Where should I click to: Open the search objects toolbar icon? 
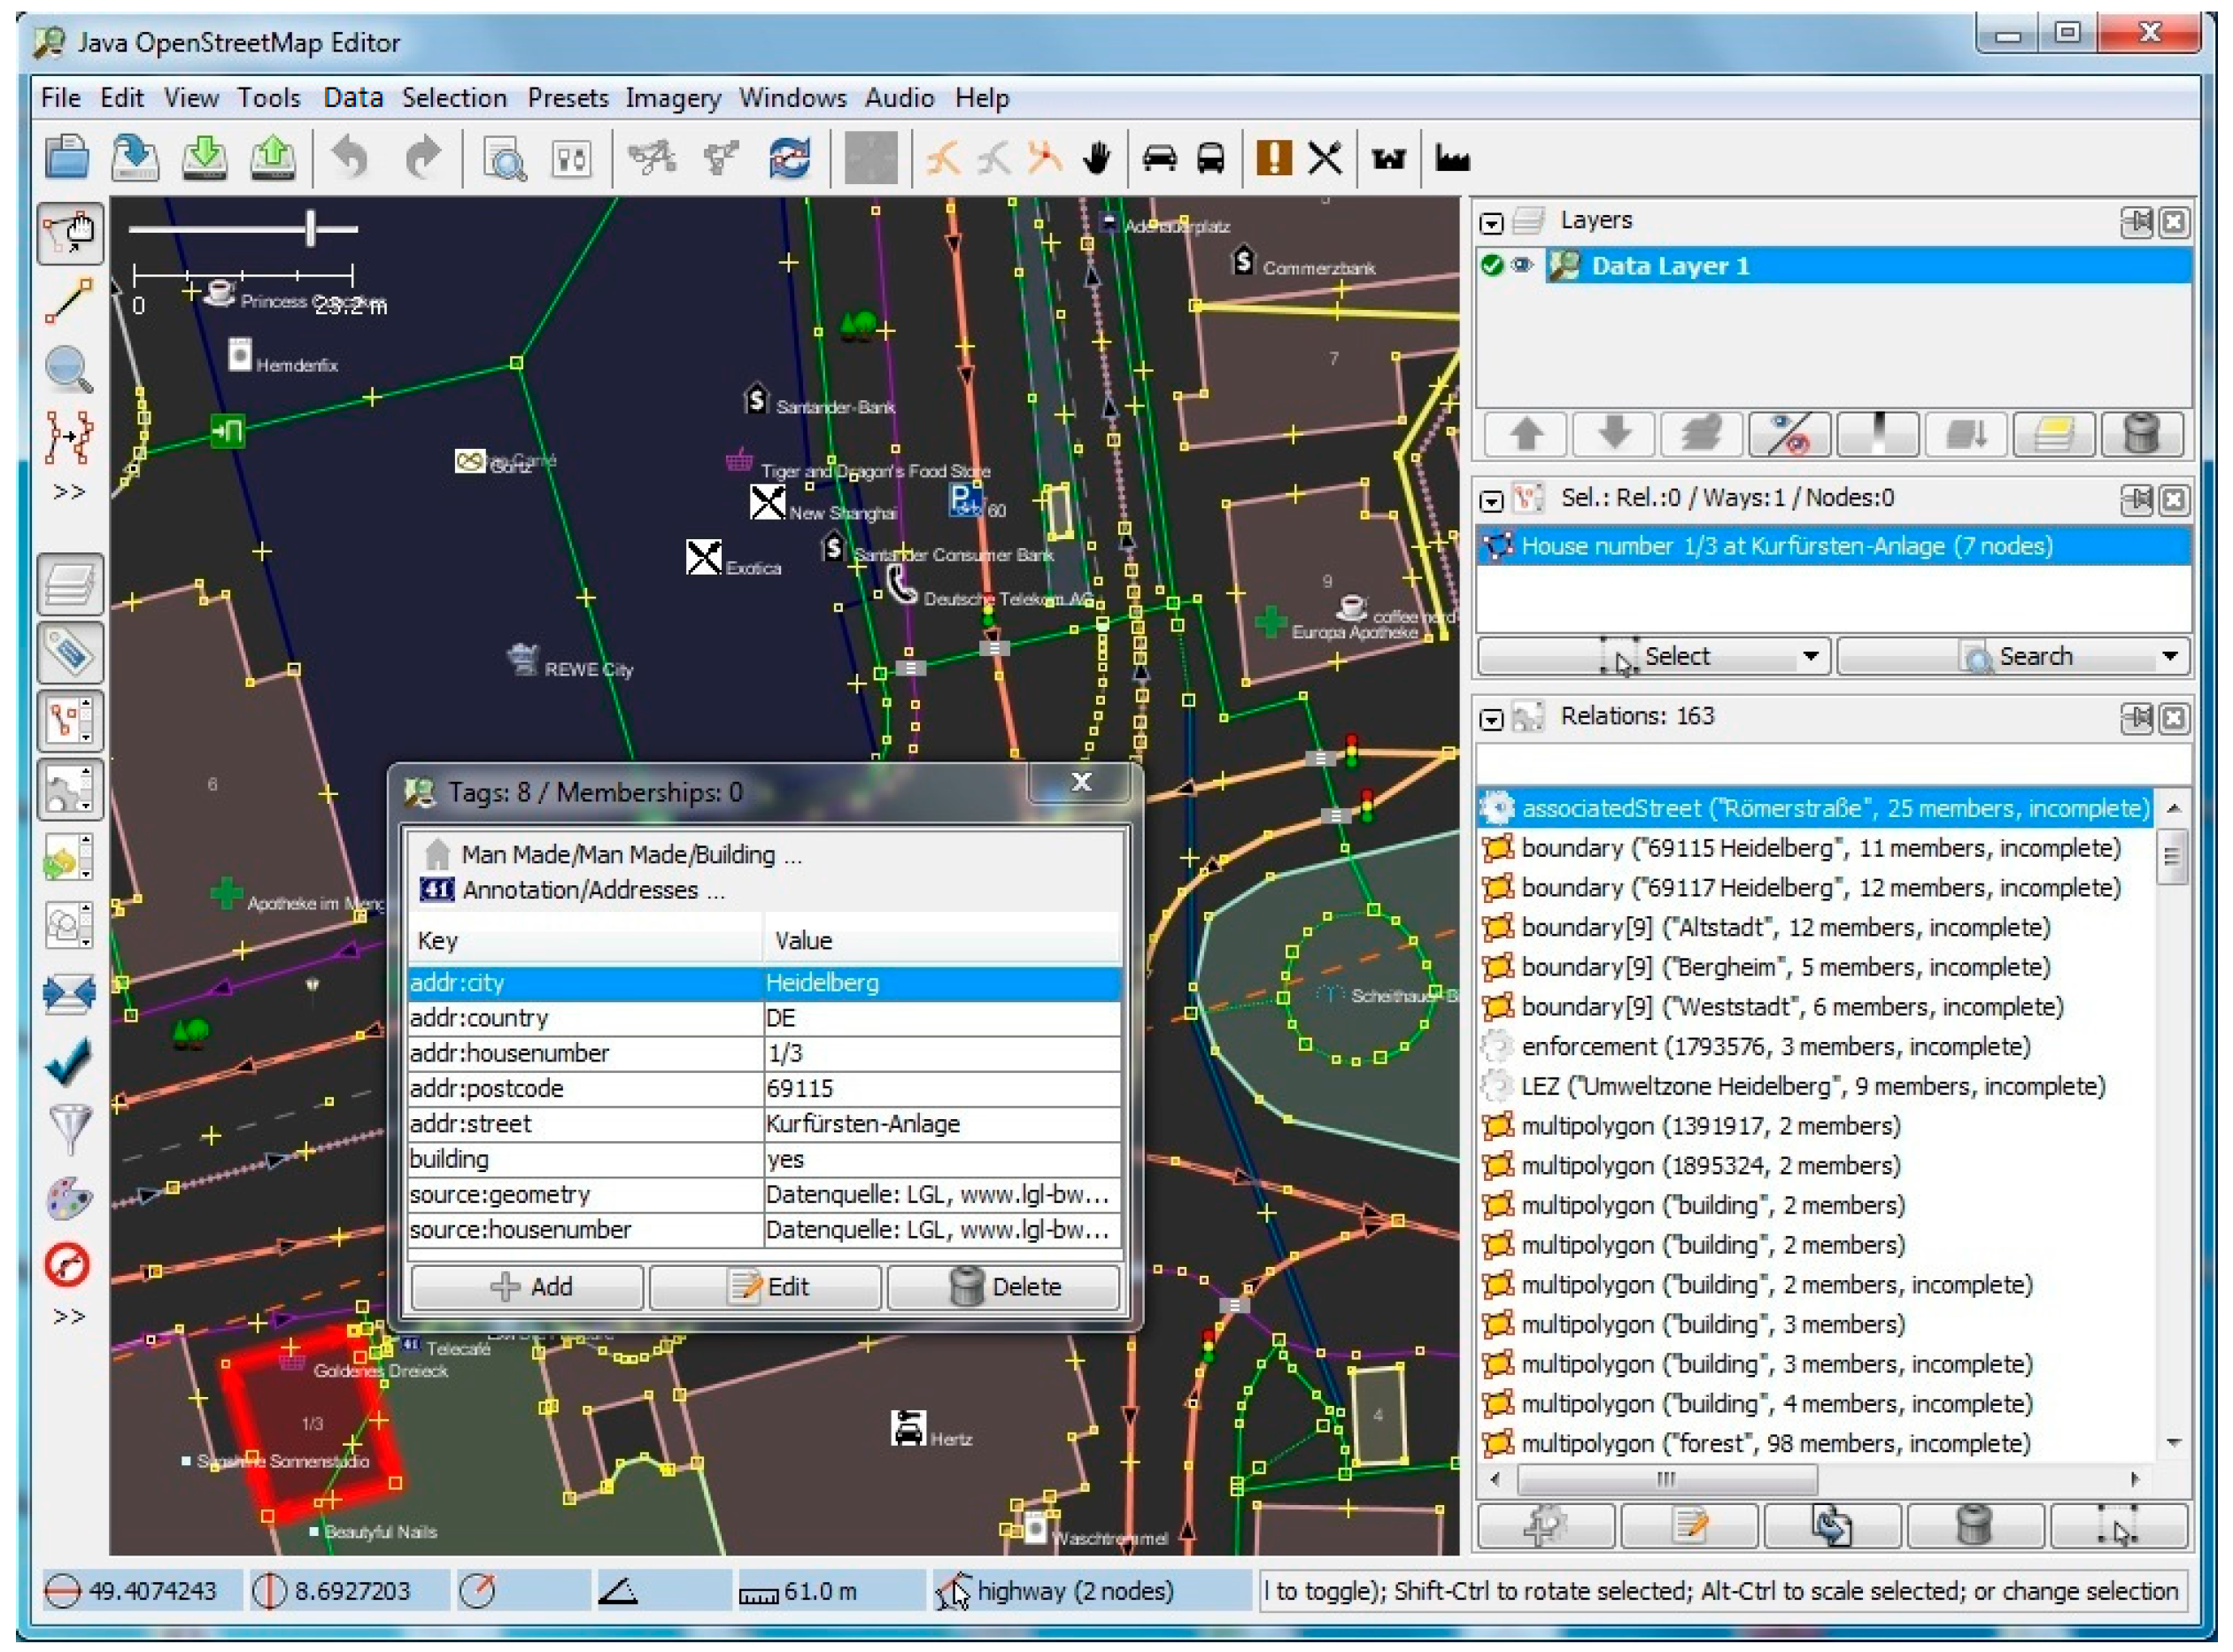(504, 158)
